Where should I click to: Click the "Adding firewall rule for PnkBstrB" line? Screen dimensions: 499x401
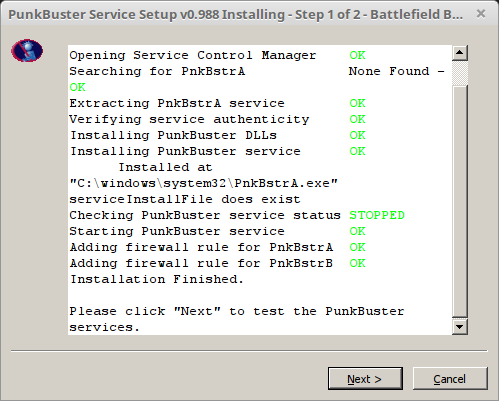pos(201,263)
